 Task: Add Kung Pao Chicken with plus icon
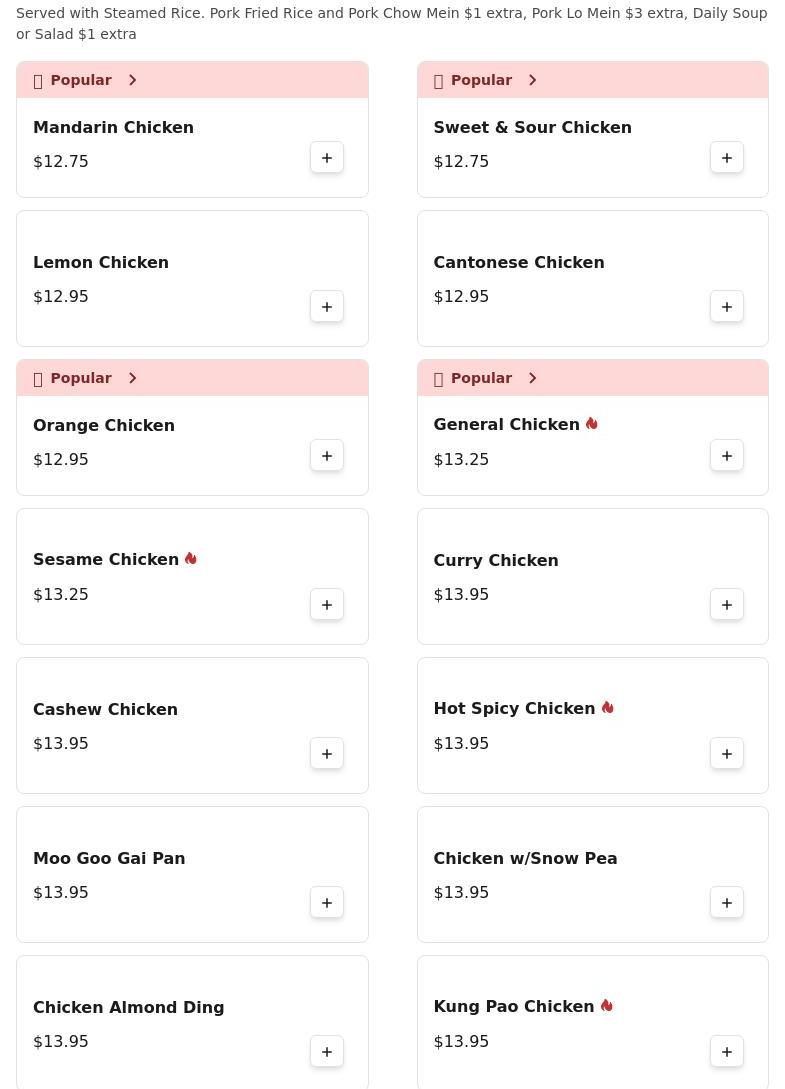727,1051
